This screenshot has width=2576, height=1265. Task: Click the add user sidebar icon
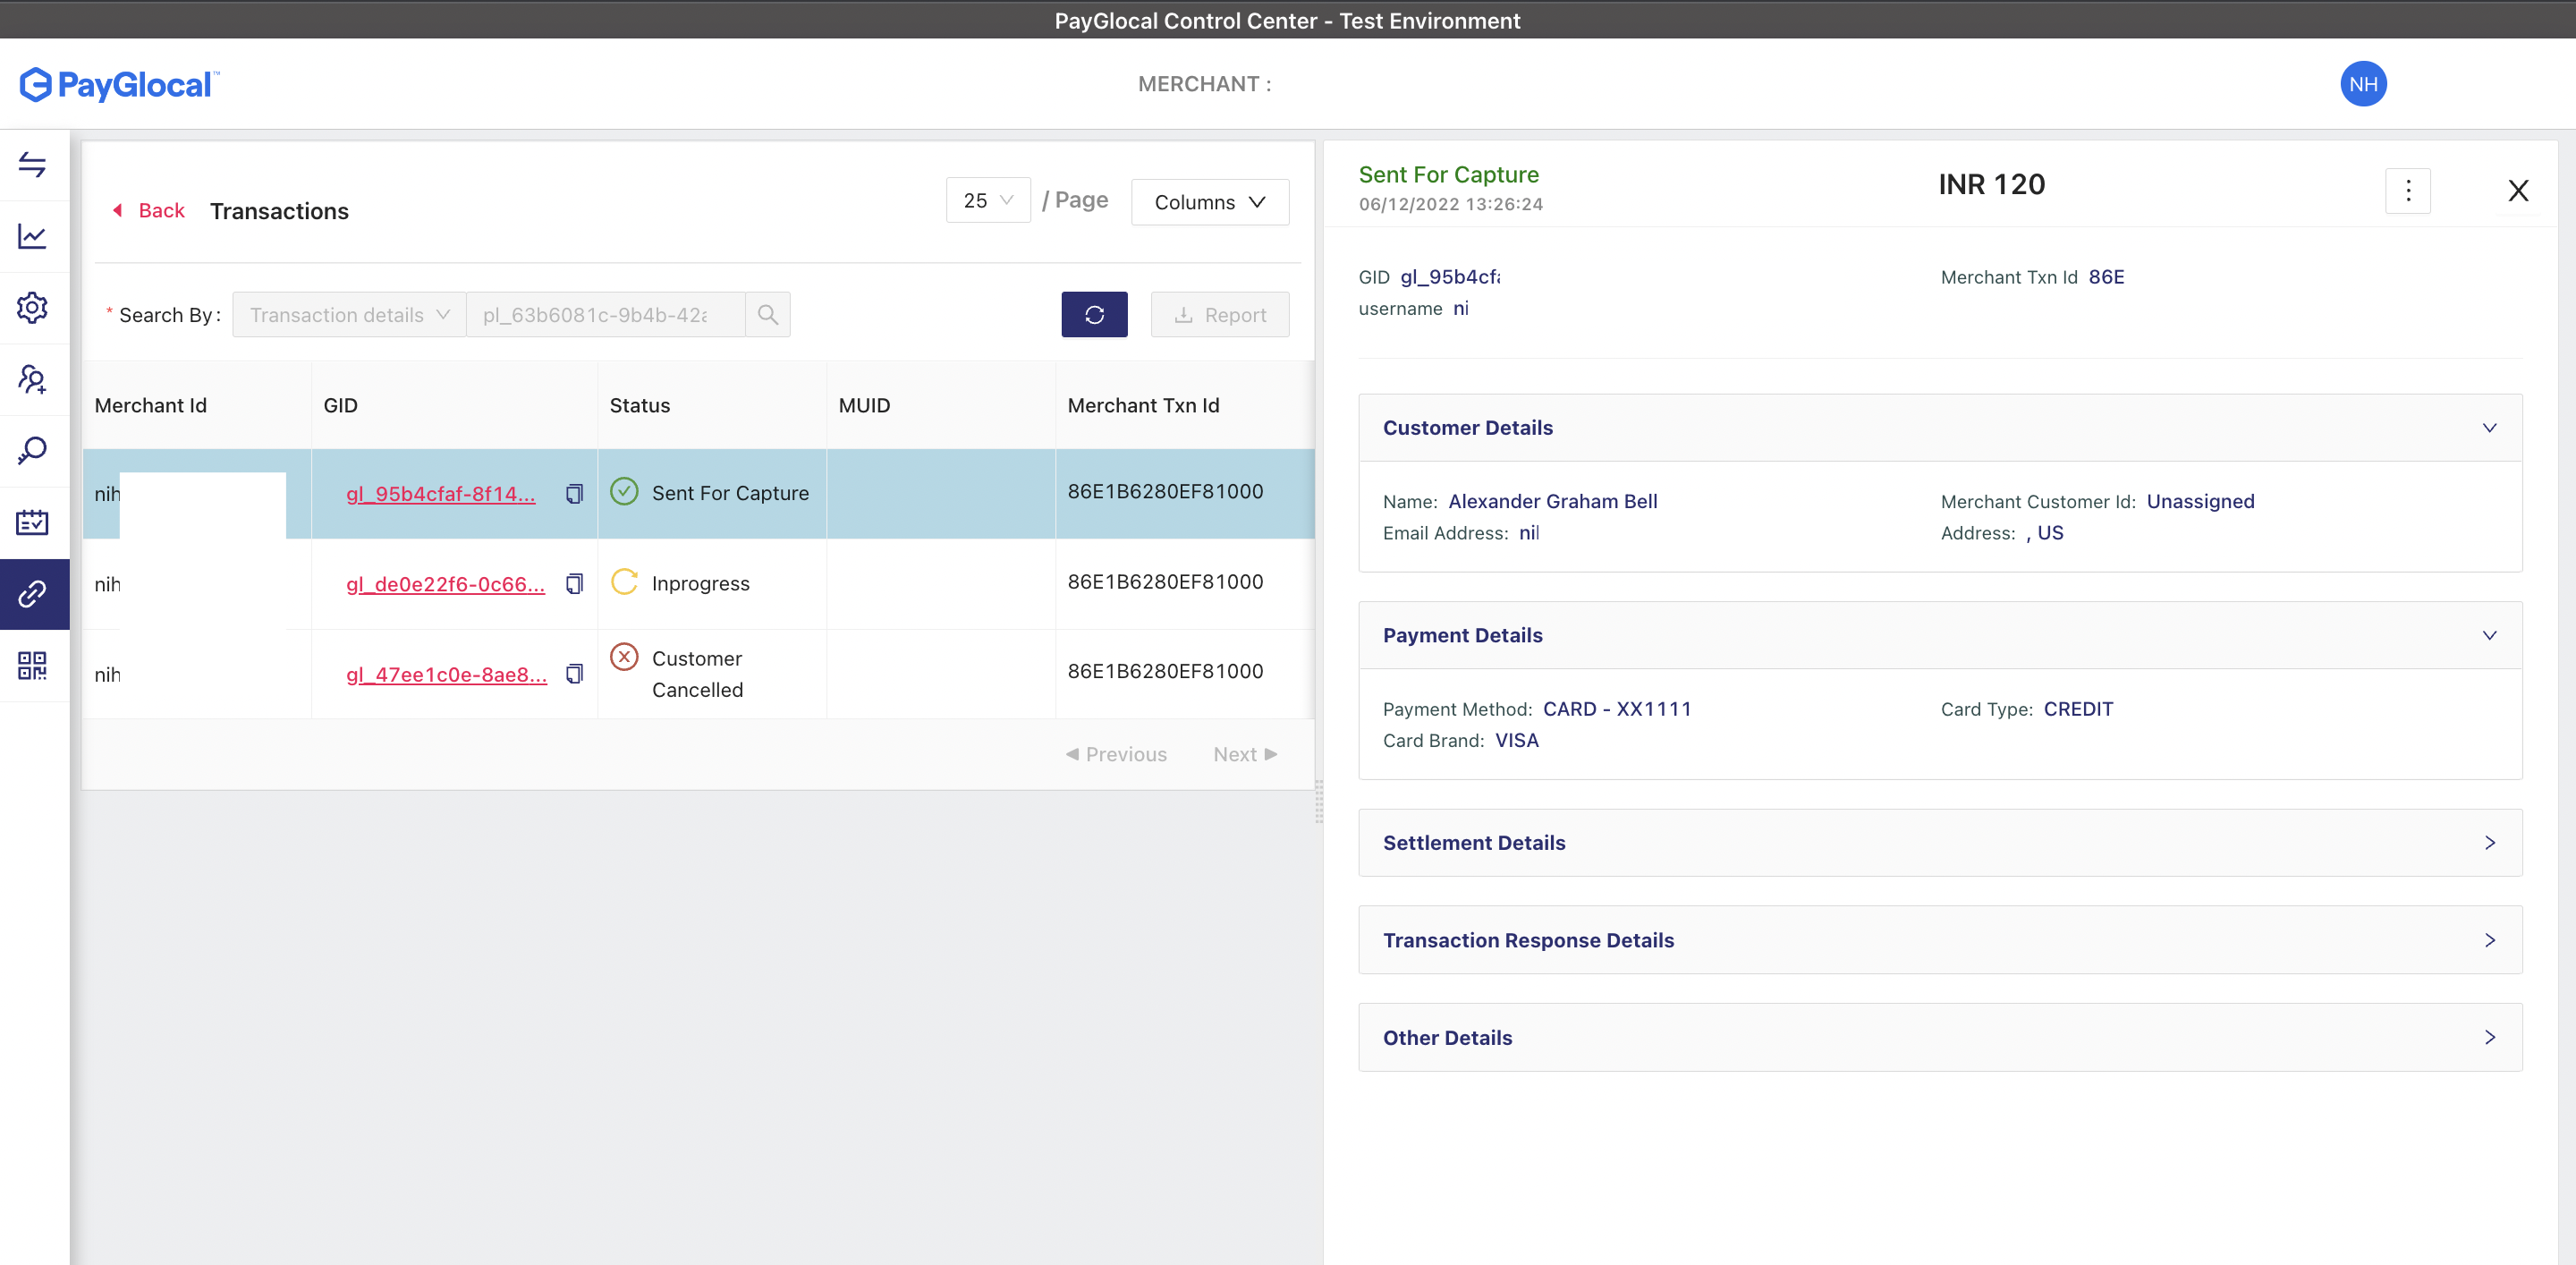(32, 379)
